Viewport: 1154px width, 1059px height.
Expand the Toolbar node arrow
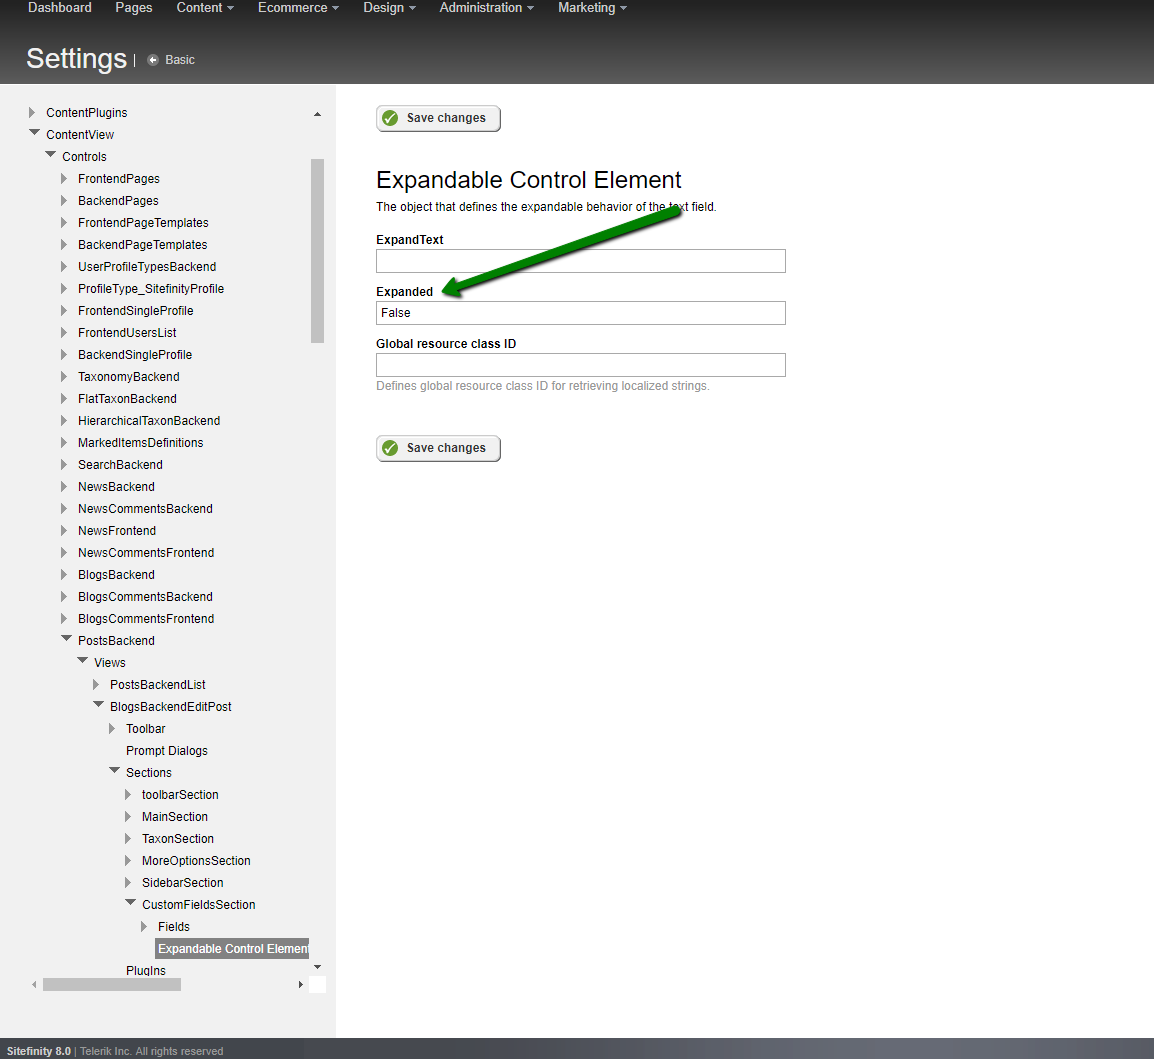[x=112, y=729]
